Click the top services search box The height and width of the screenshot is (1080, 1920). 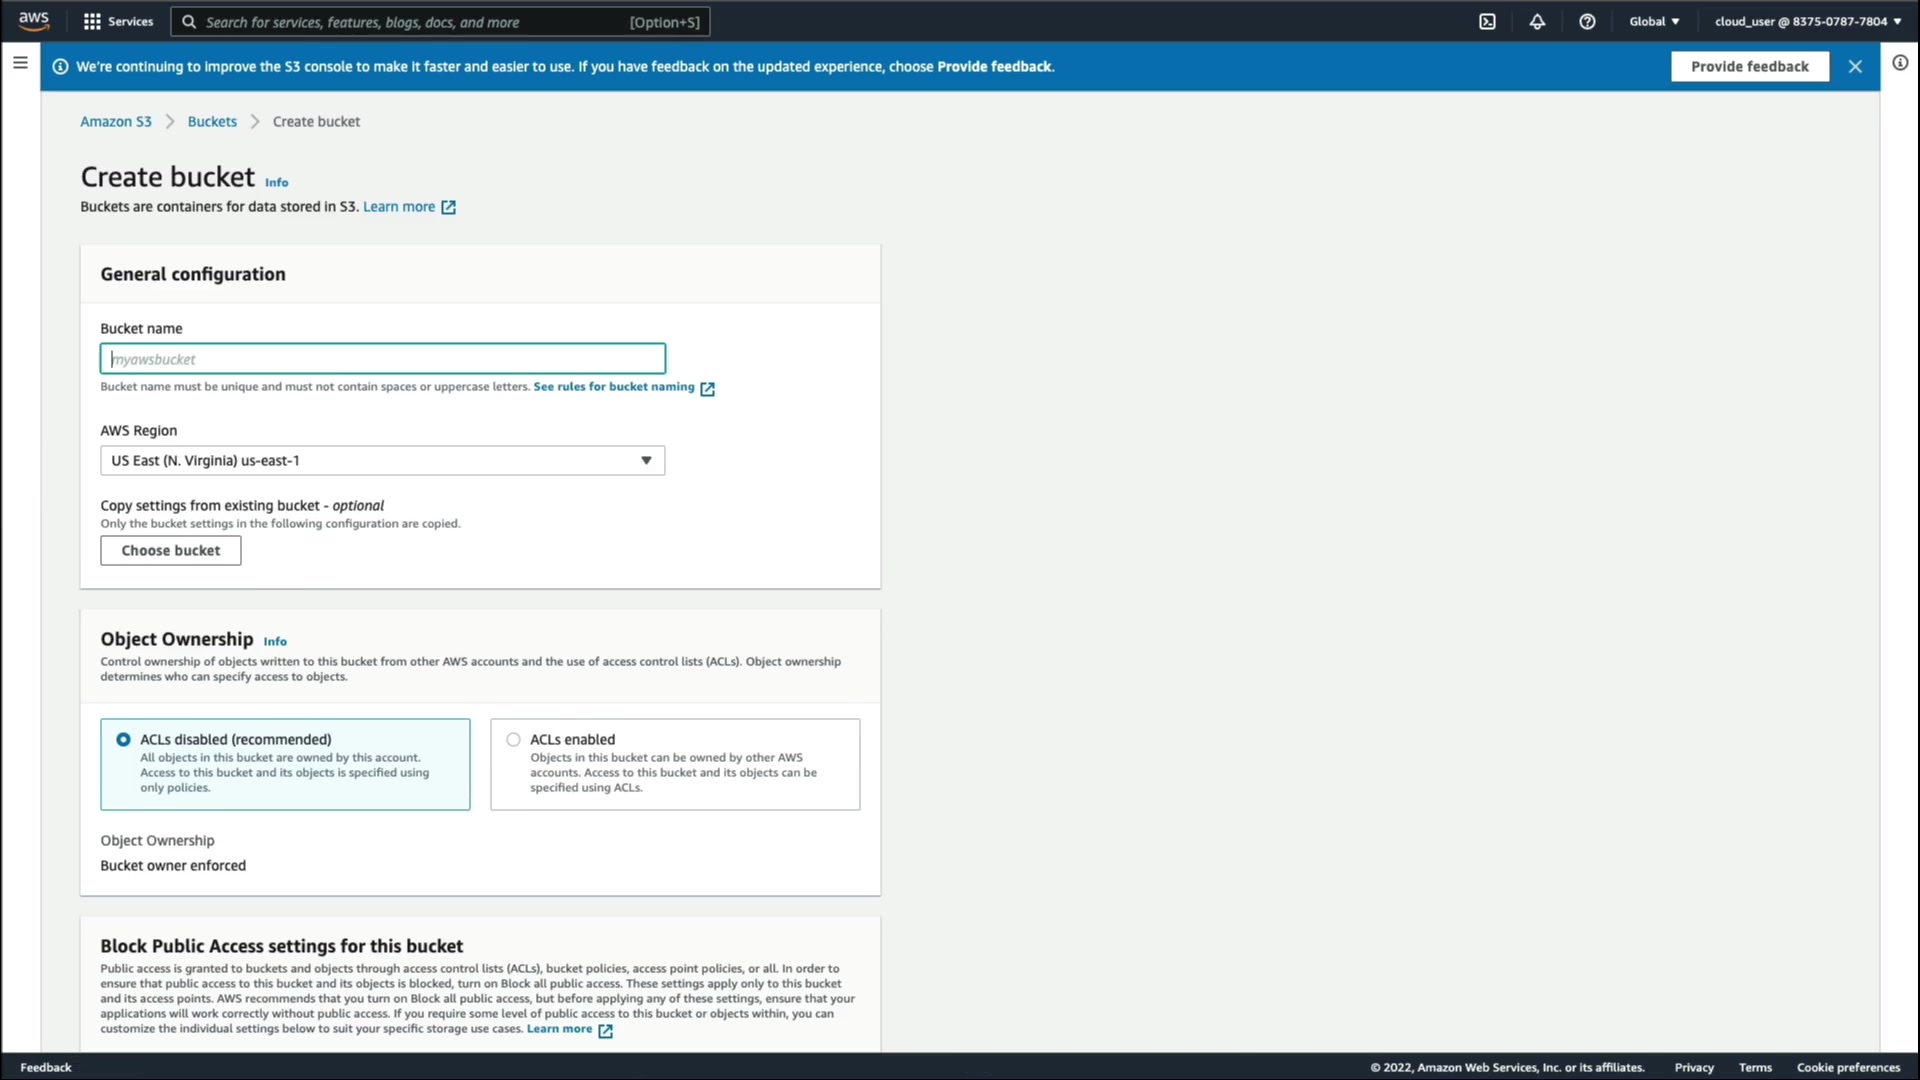pos(440,22)
